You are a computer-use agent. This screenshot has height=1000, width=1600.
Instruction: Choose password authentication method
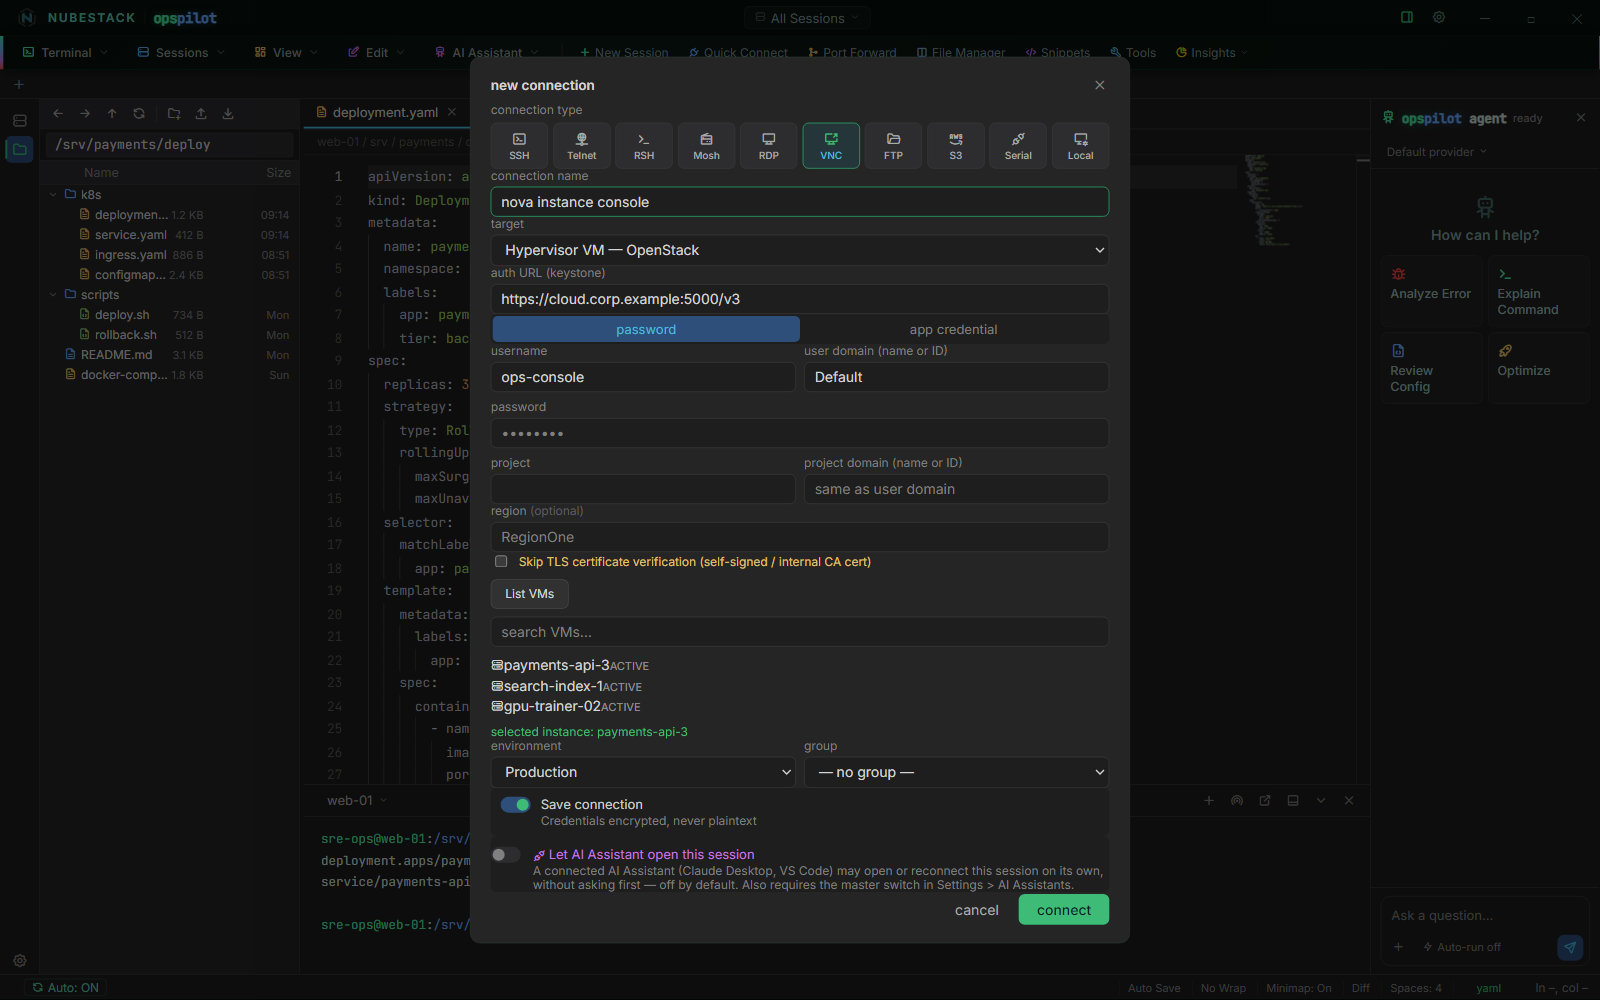tap(646, 329)
